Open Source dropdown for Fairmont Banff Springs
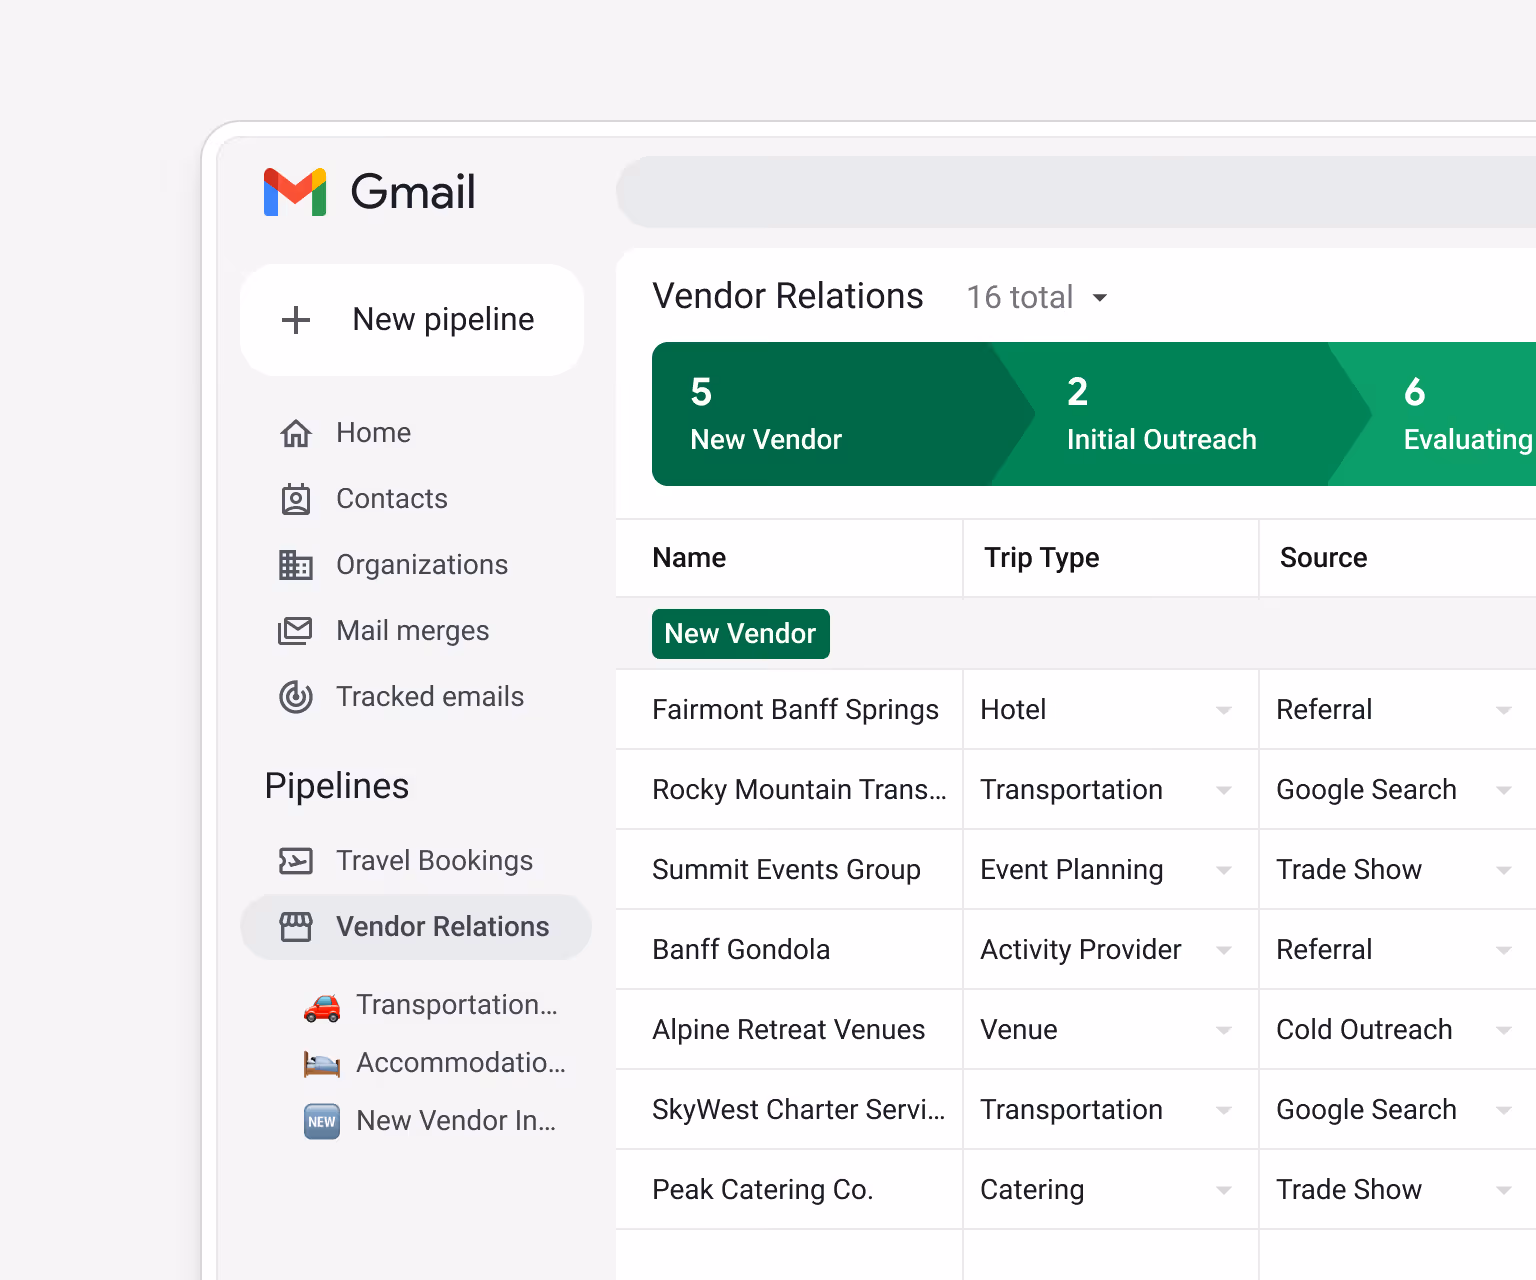 (1504, 710)
